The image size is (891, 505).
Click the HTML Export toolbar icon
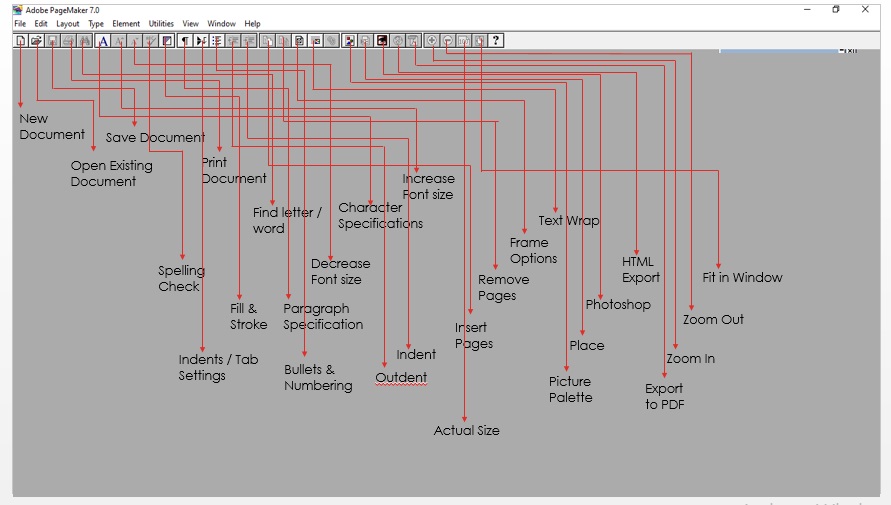398,41
